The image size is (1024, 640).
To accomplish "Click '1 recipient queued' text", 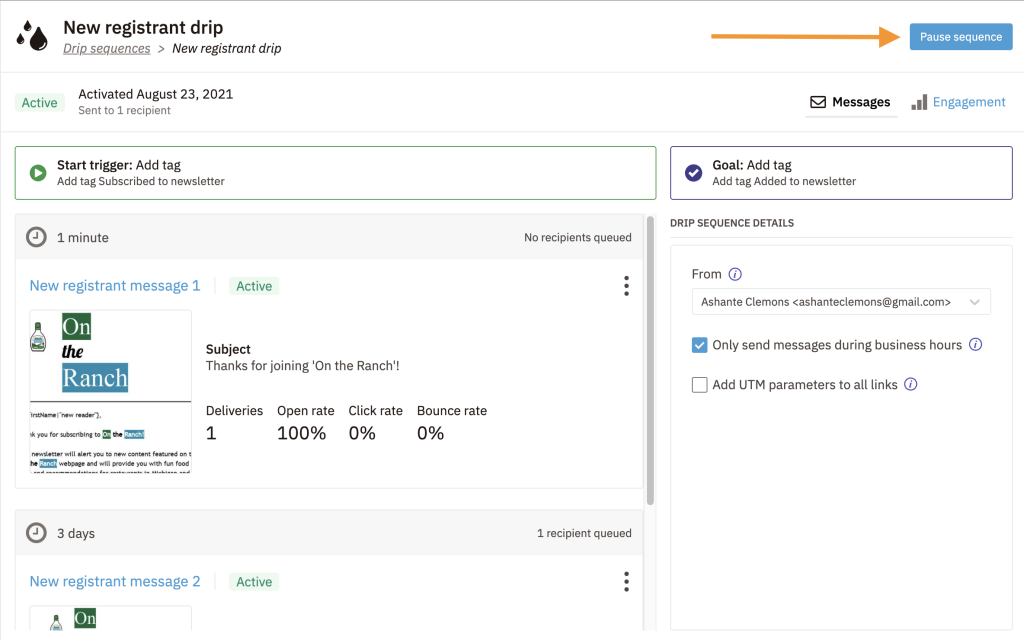I will 584,534.
